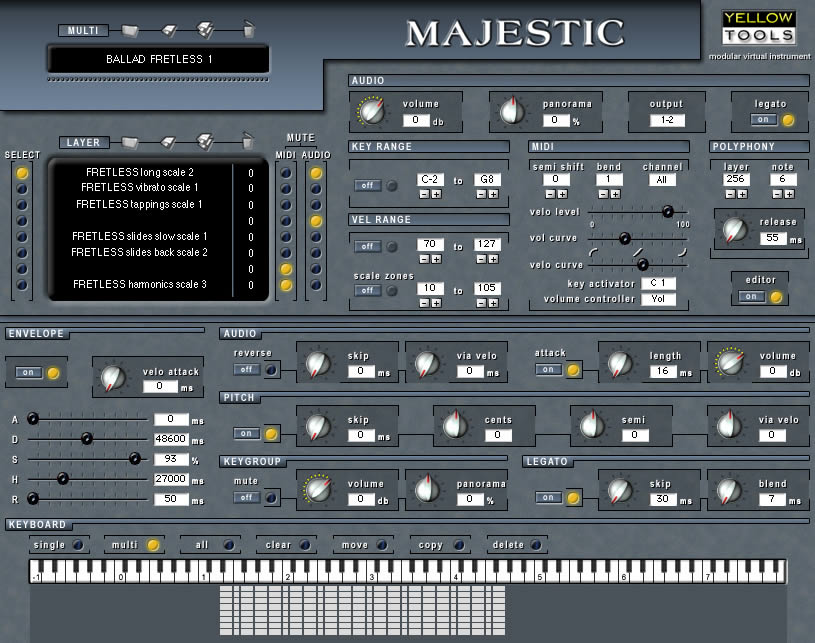Viewport: 815px width, 643px height.
Task: Toggle the LEGATO section on switch
Action: point(548,497)
